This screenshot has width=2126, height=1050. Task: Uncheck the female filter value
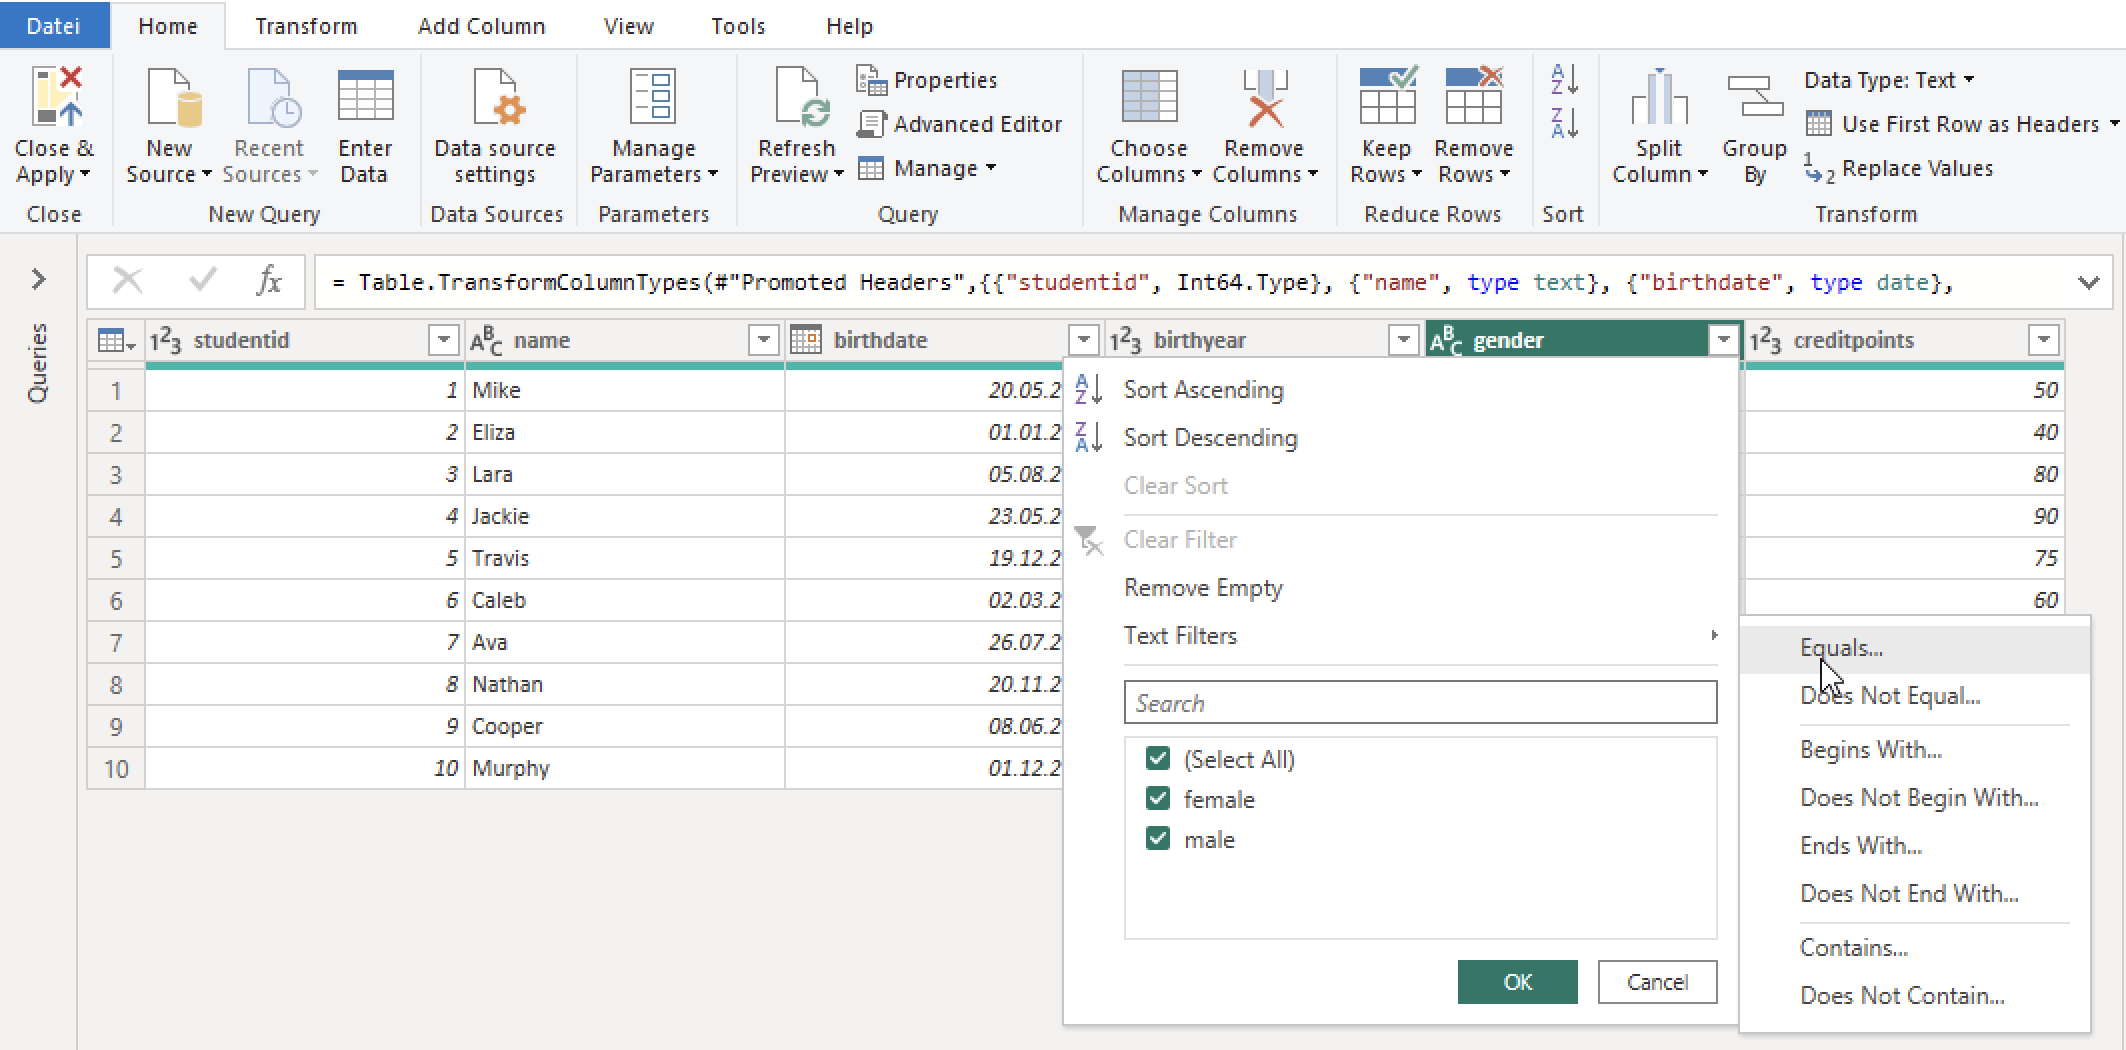[x=1158, y=798]
